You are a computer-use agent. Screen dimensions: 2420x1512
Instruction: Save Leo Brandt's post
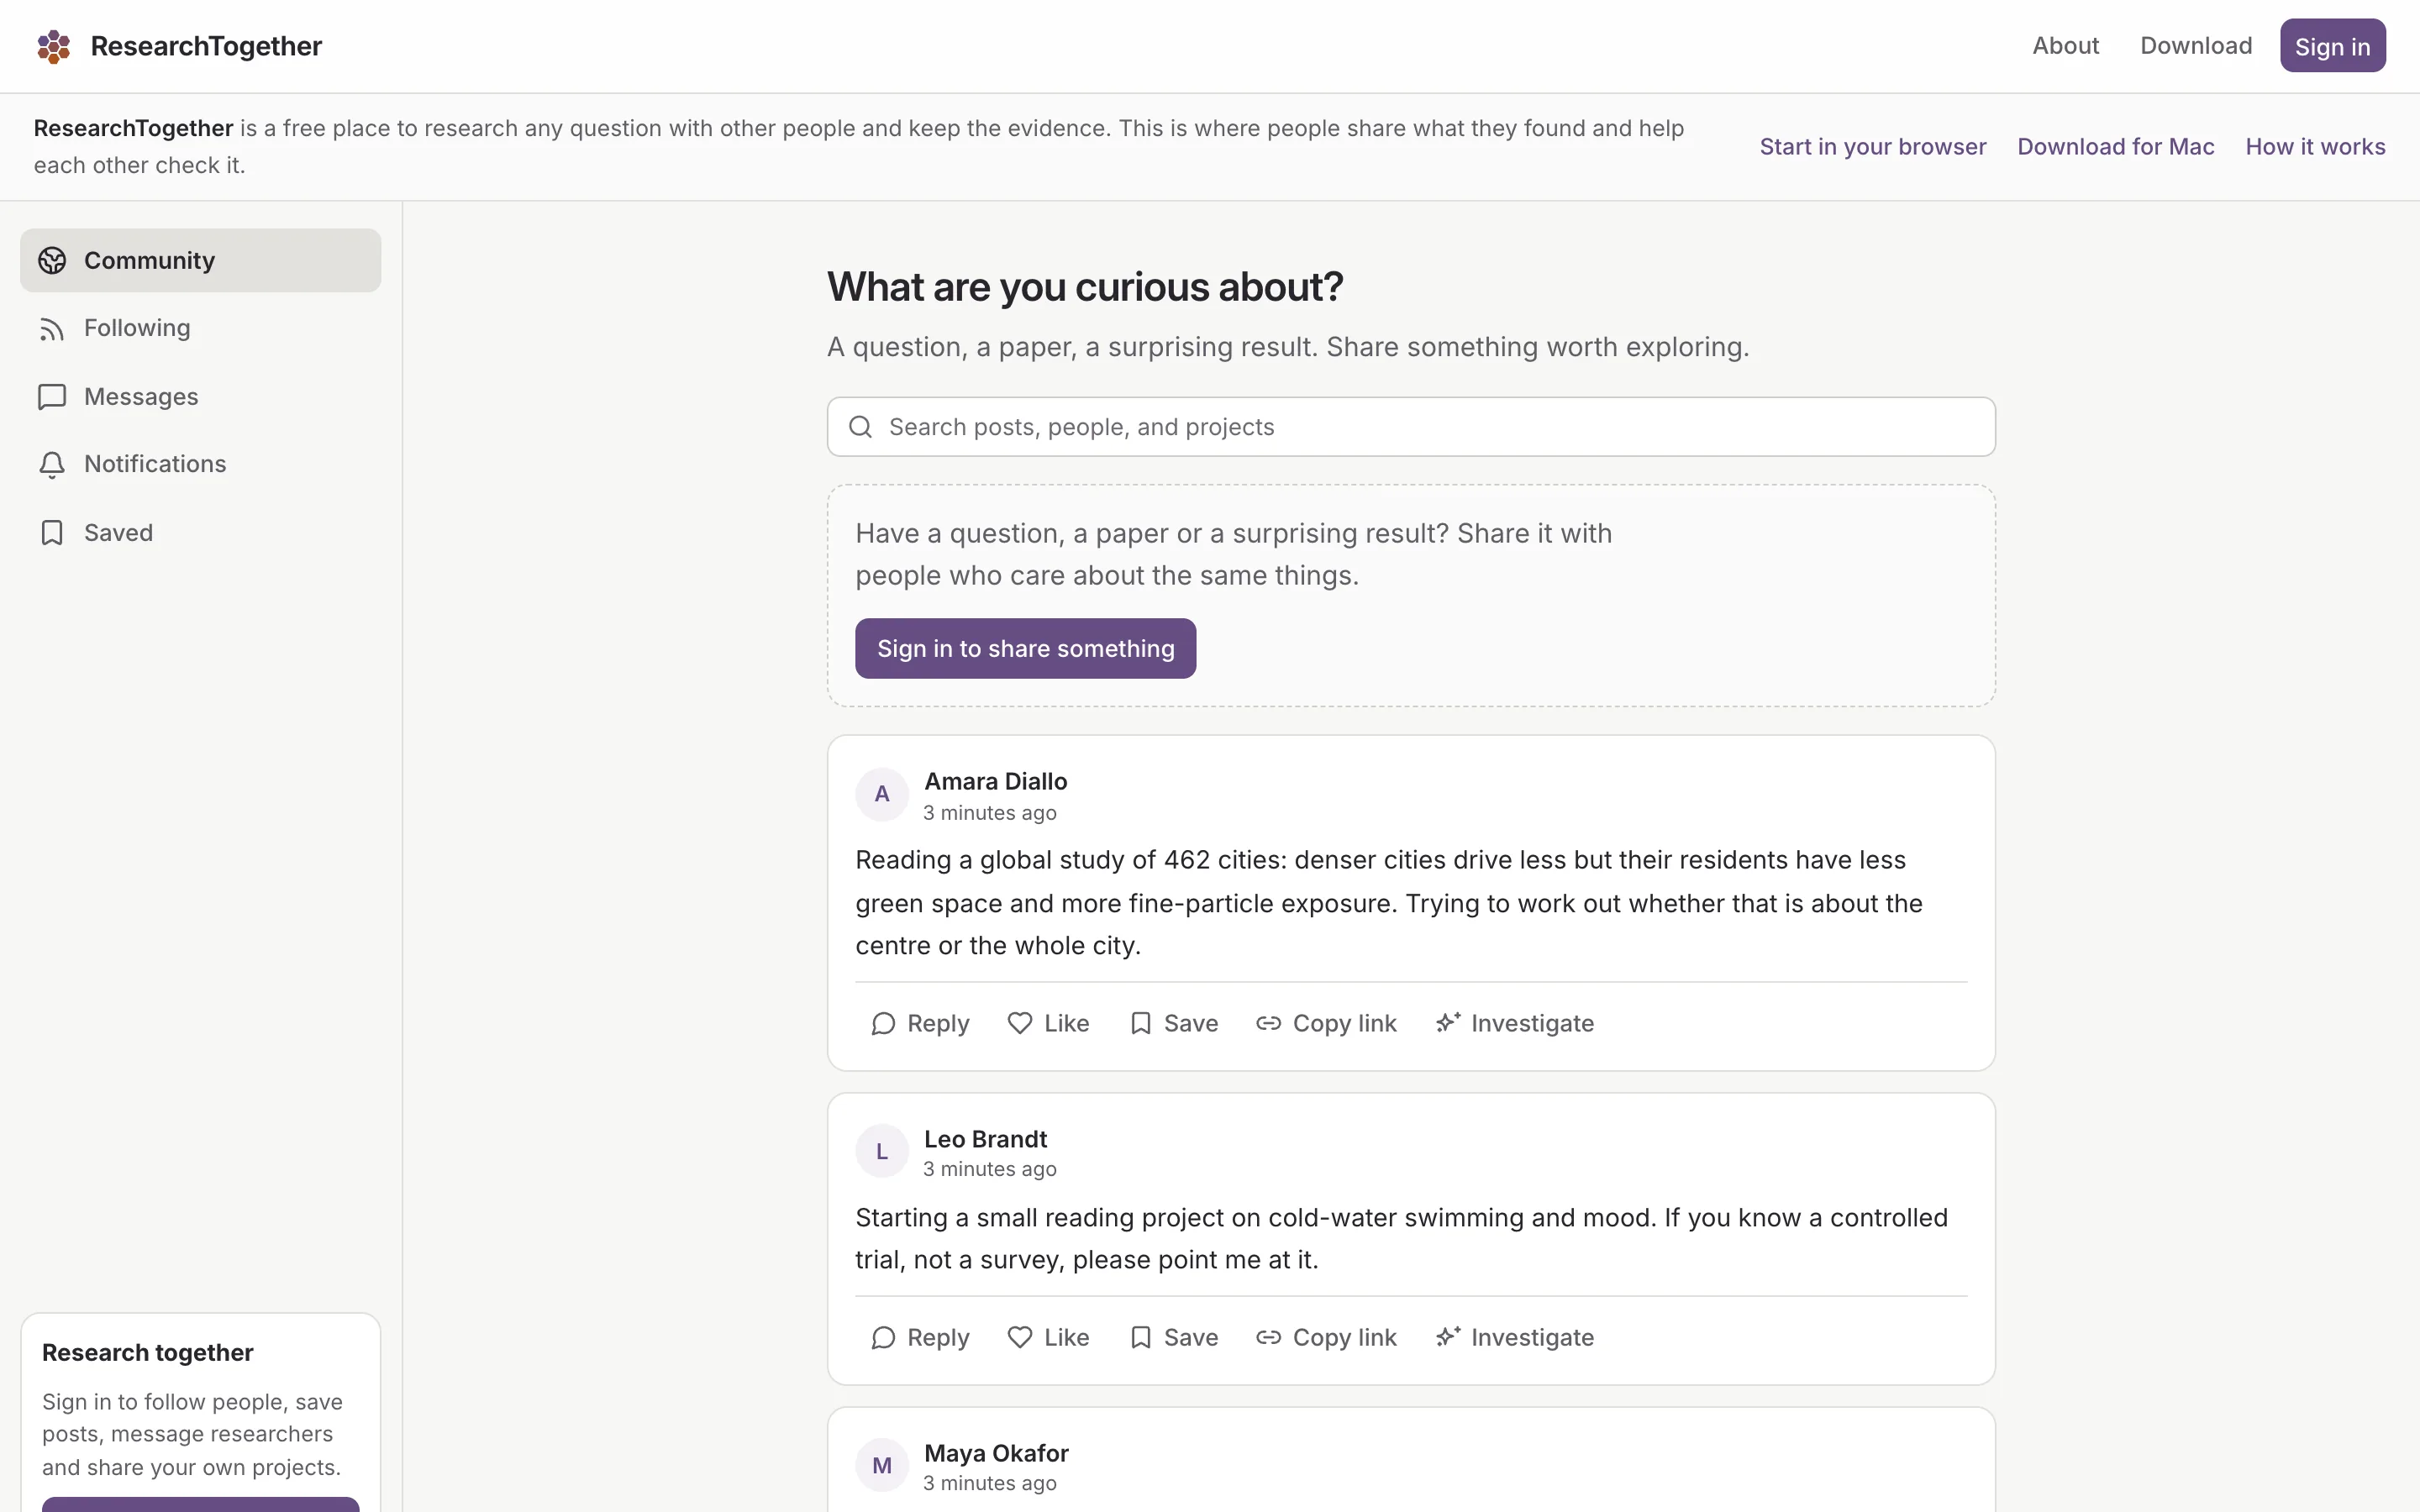pos(1174,1337)
